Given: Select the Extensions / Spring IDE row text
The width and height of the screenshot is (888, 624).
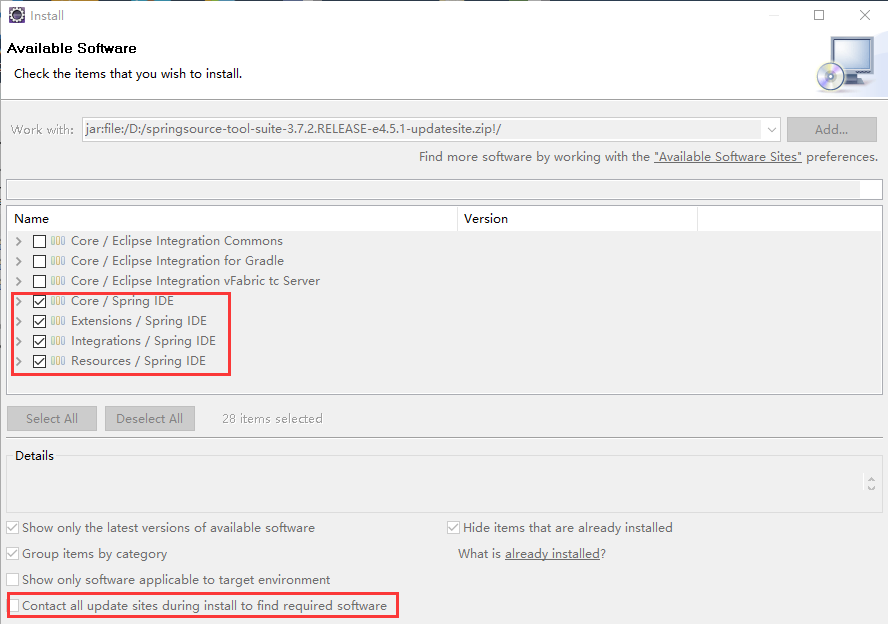Looking at the screenshot, I should 139,321.
